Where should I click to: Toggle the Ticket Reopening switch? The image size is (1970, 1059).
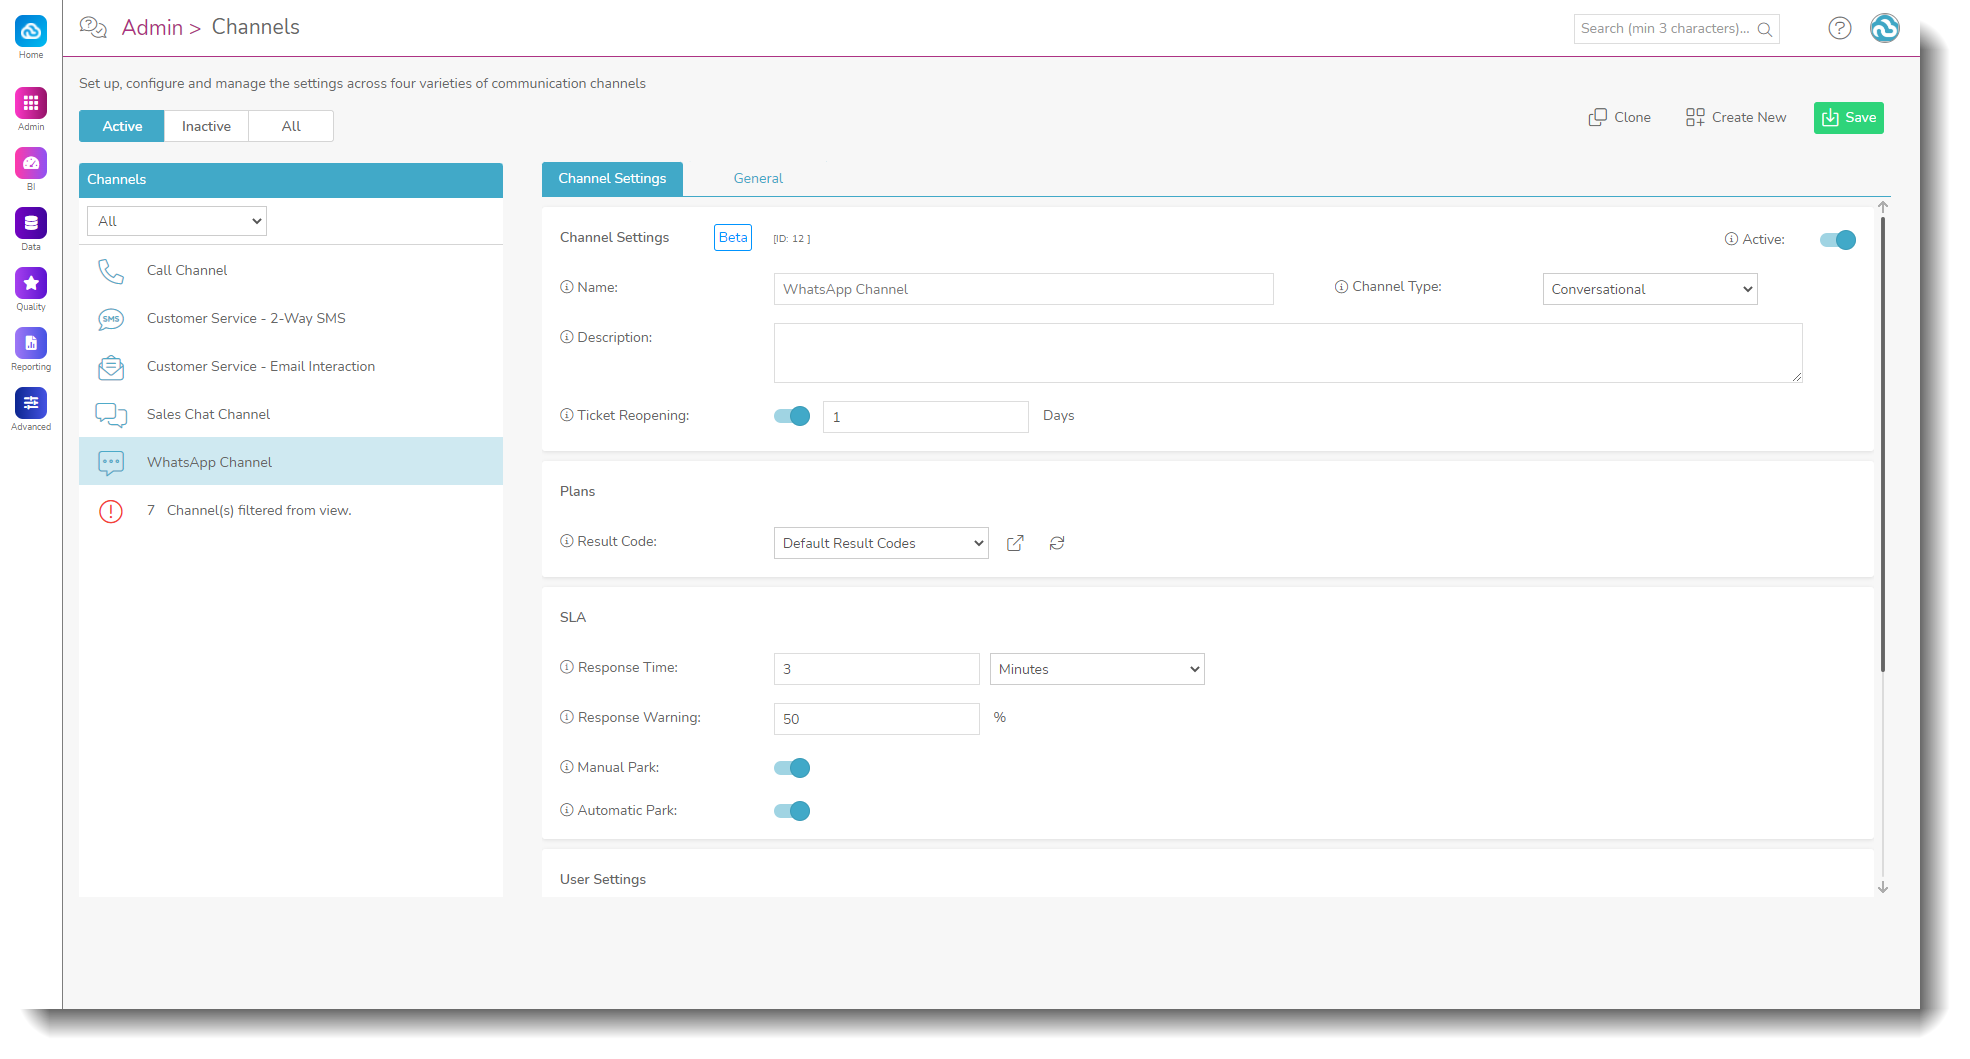point(792,416)
